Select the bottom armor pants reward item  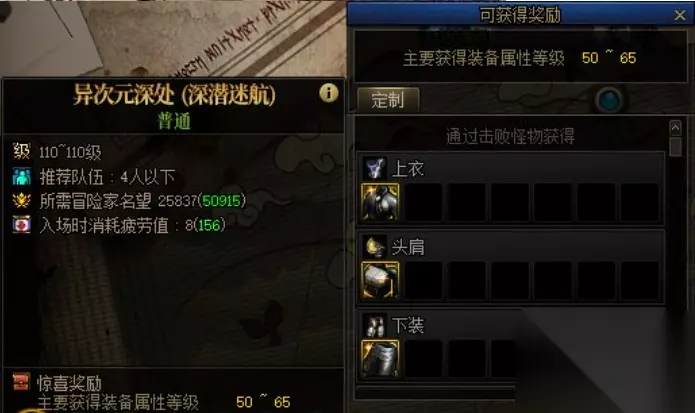(x=380, y=358)
